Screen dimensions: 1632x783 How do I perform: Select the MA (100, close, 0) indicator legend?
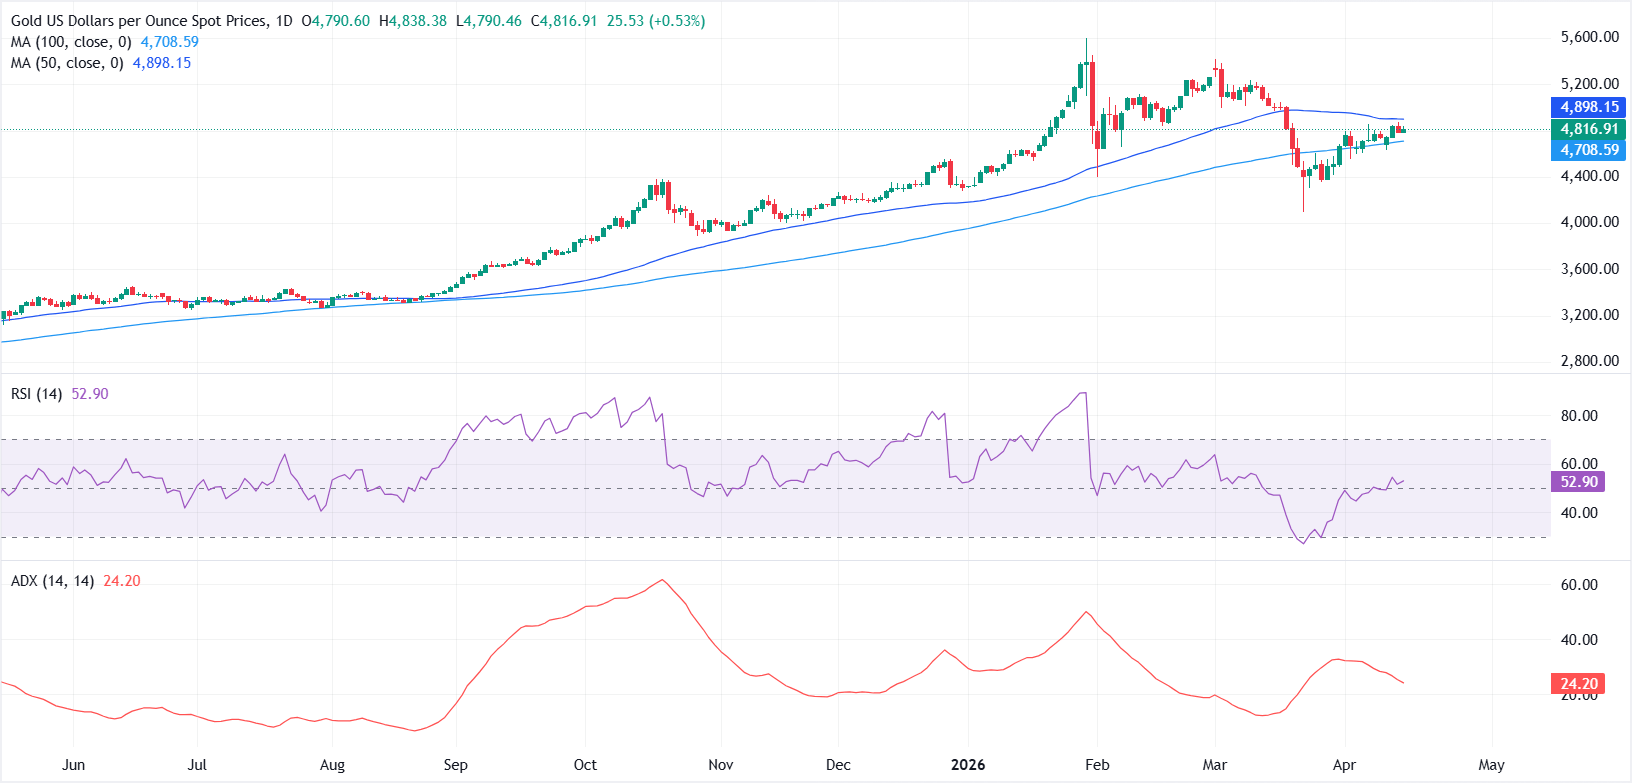(71, 42)
